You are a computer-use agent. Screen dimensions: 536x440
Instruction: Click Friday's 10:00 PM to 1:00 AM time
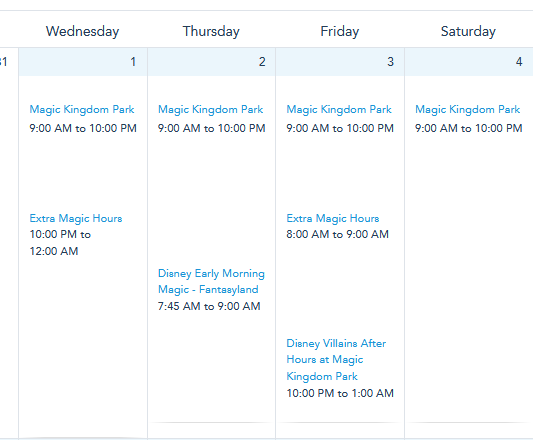pos(340,393)
